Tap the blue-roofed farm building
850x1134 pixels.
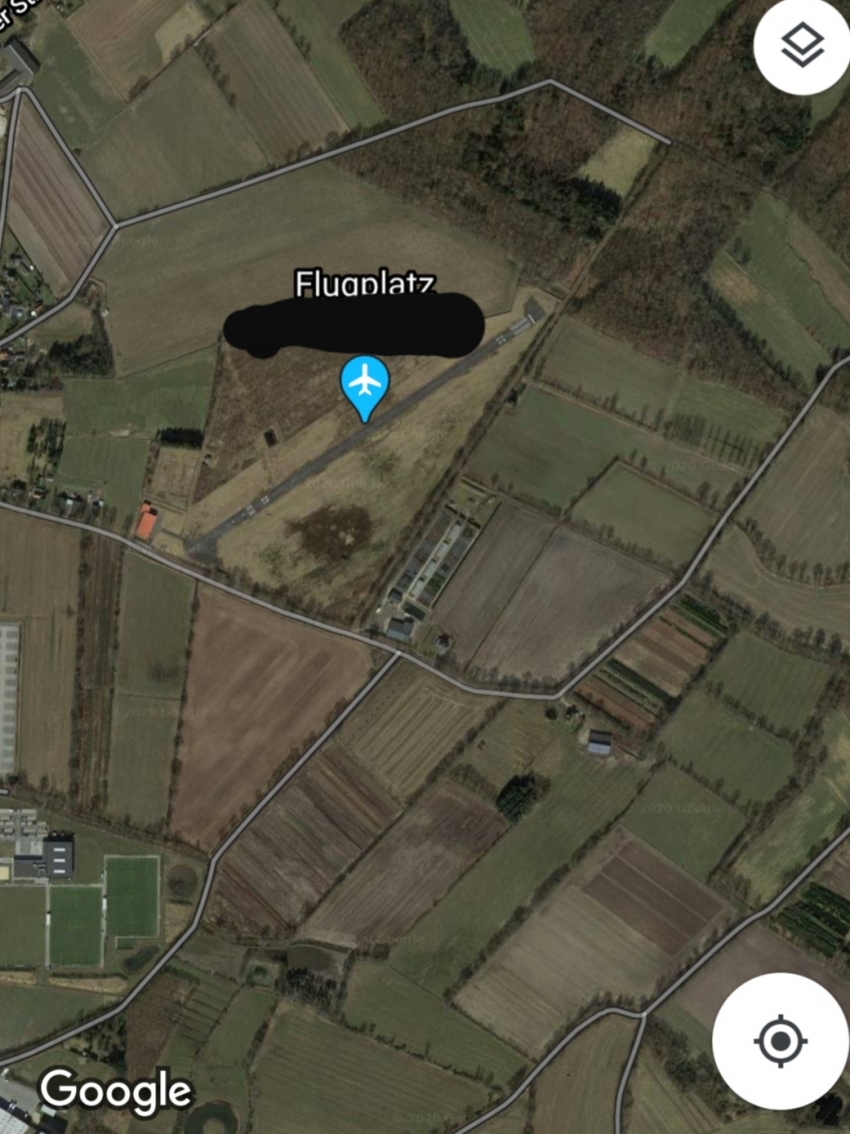tap(600, 743)
